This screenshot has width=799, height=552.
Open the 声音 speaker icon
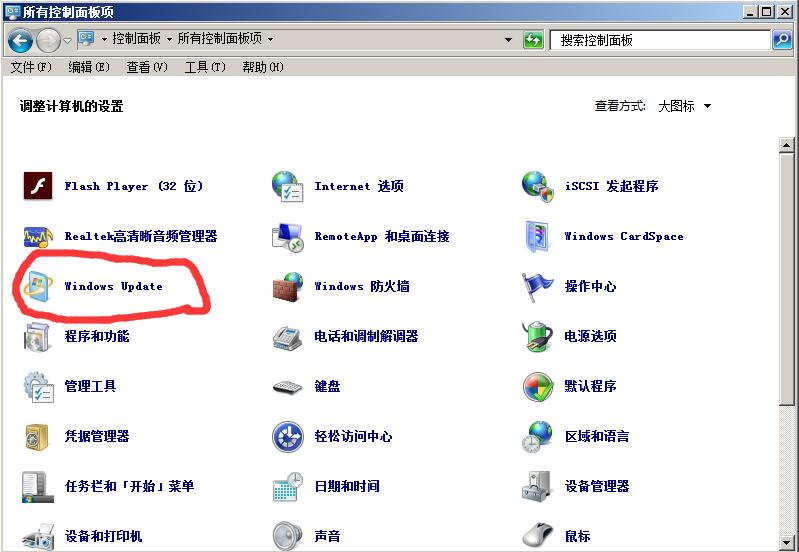tap(287, 536)
